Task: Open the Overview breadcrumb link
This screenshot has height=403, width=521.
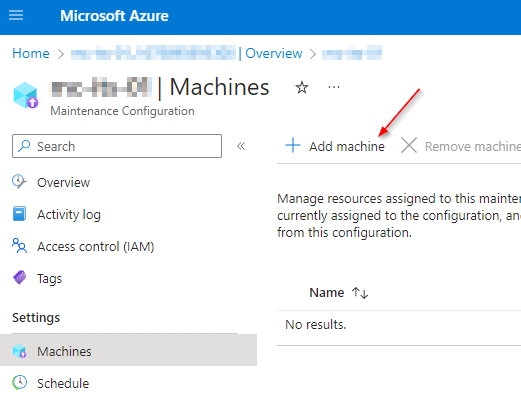Action: pos(274,53)
